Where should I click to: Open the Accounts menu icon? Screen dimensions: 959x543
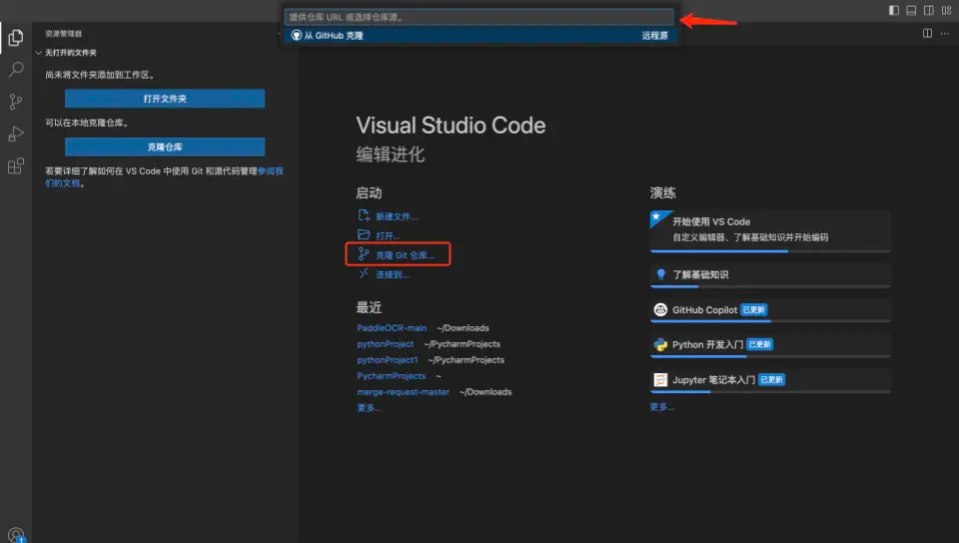click(x=17, y=535)
